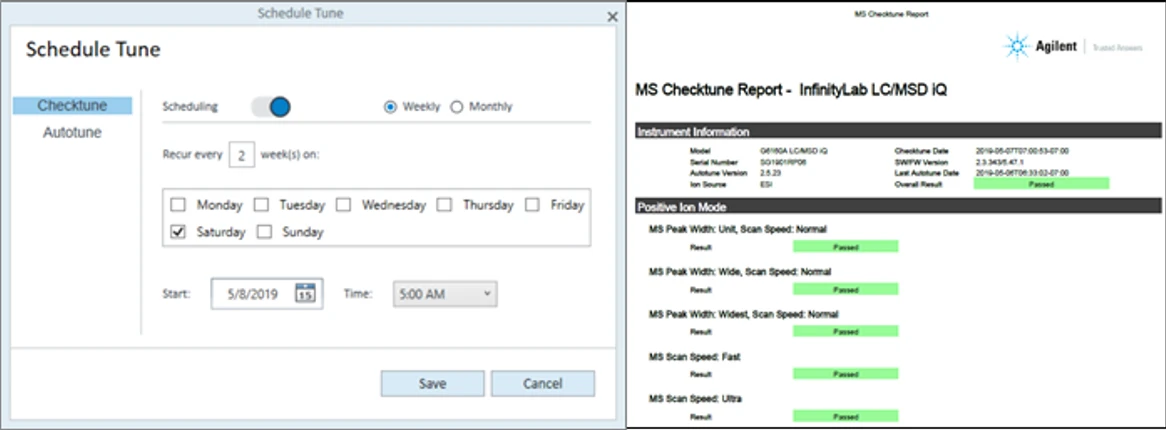Click the Schedule Tune heading text
The height and width of the screenshot is (430, 1166).
pyautogui.click(x=93, y=50)
